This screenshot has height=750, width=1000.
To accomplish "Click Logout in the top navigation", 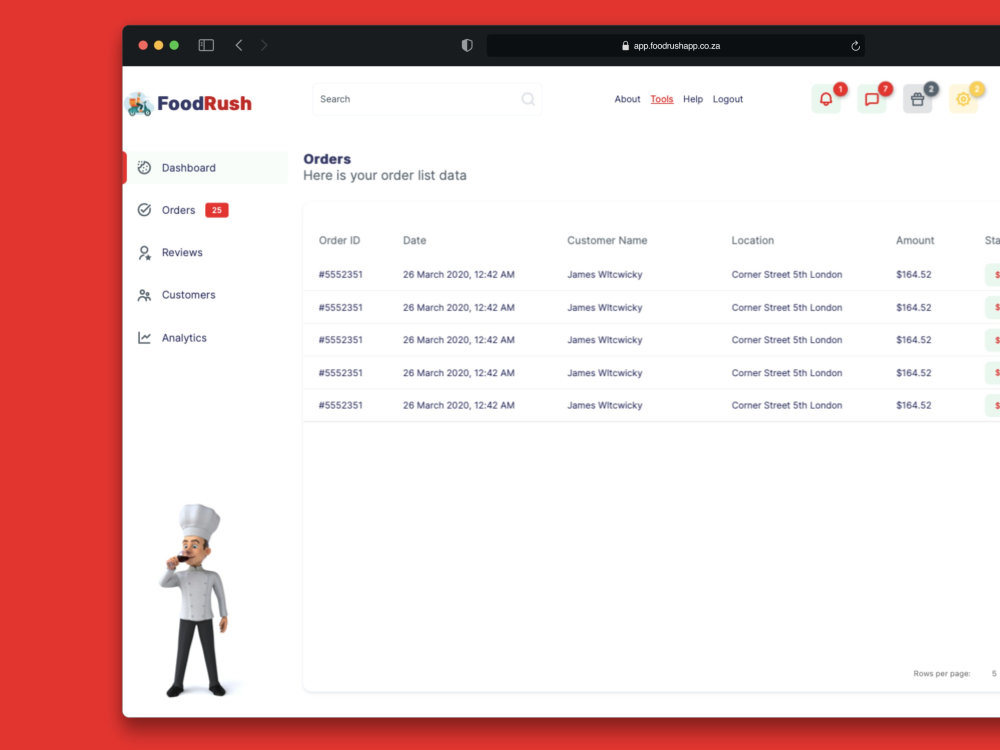I will tap(728, 99).
